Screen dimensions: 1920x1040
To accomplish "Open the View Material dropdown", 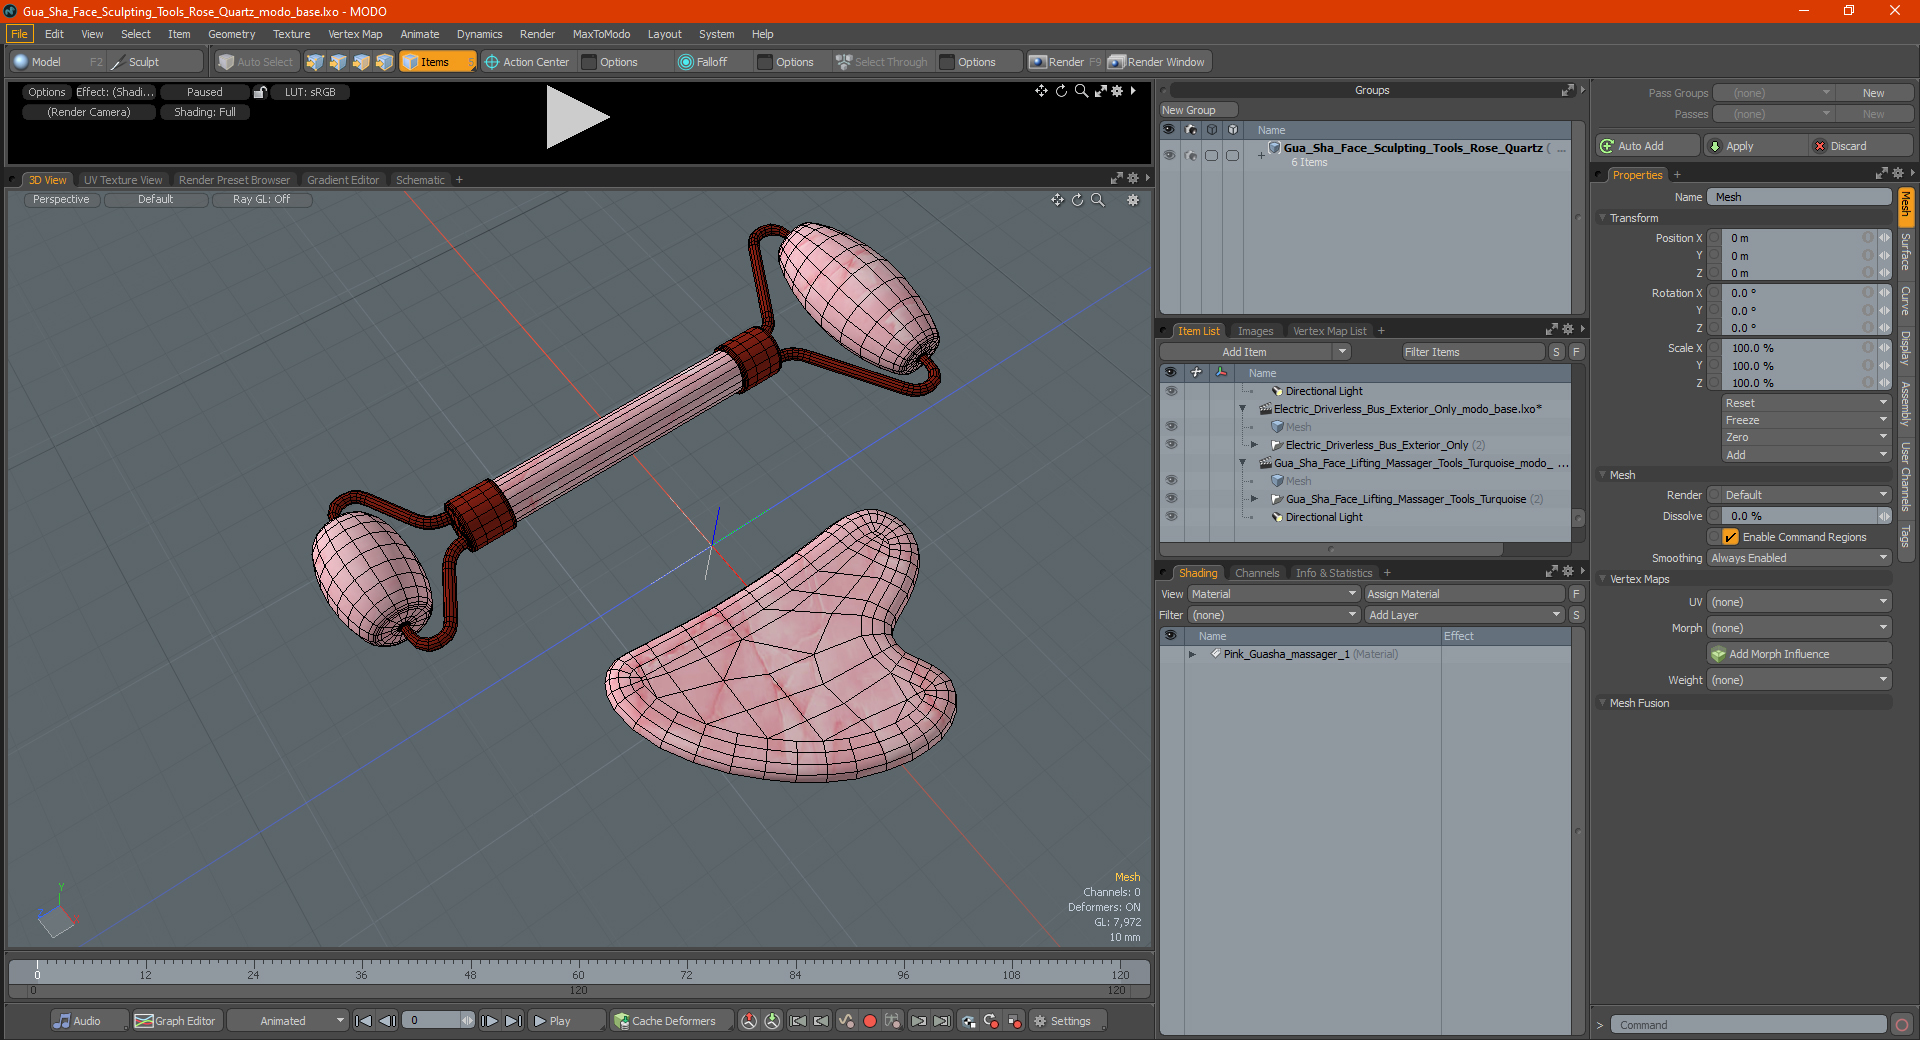I will [x=1273, y=594].
